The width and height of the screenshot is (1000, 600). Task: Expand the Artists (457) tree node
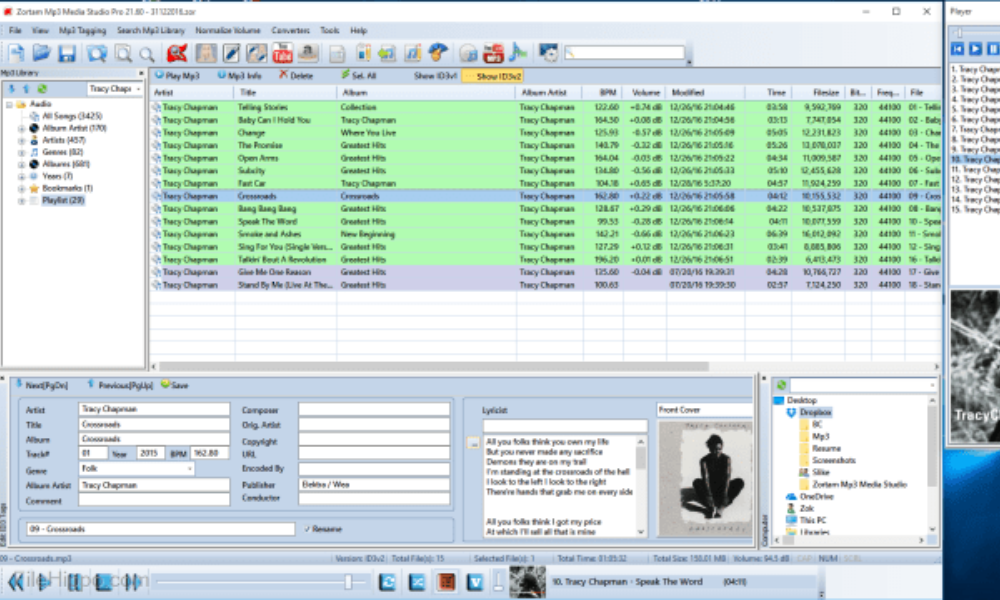tap(21, 140)
